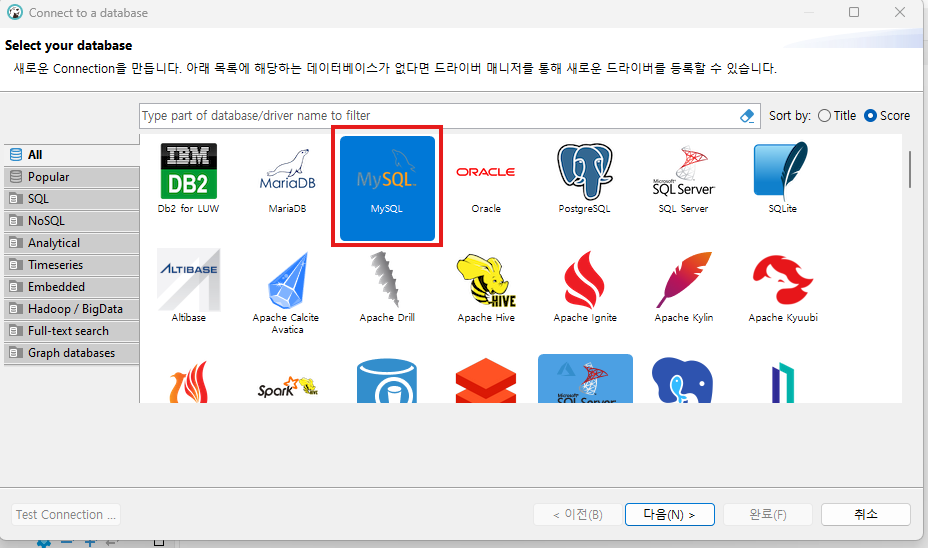928x548 pixels.
Task: Open the Popular category
Action: [72, 177]
